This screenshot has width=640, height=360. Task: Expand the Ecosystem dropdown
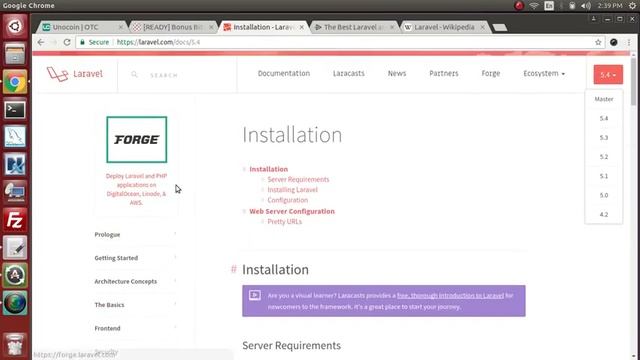click(544, 73)
